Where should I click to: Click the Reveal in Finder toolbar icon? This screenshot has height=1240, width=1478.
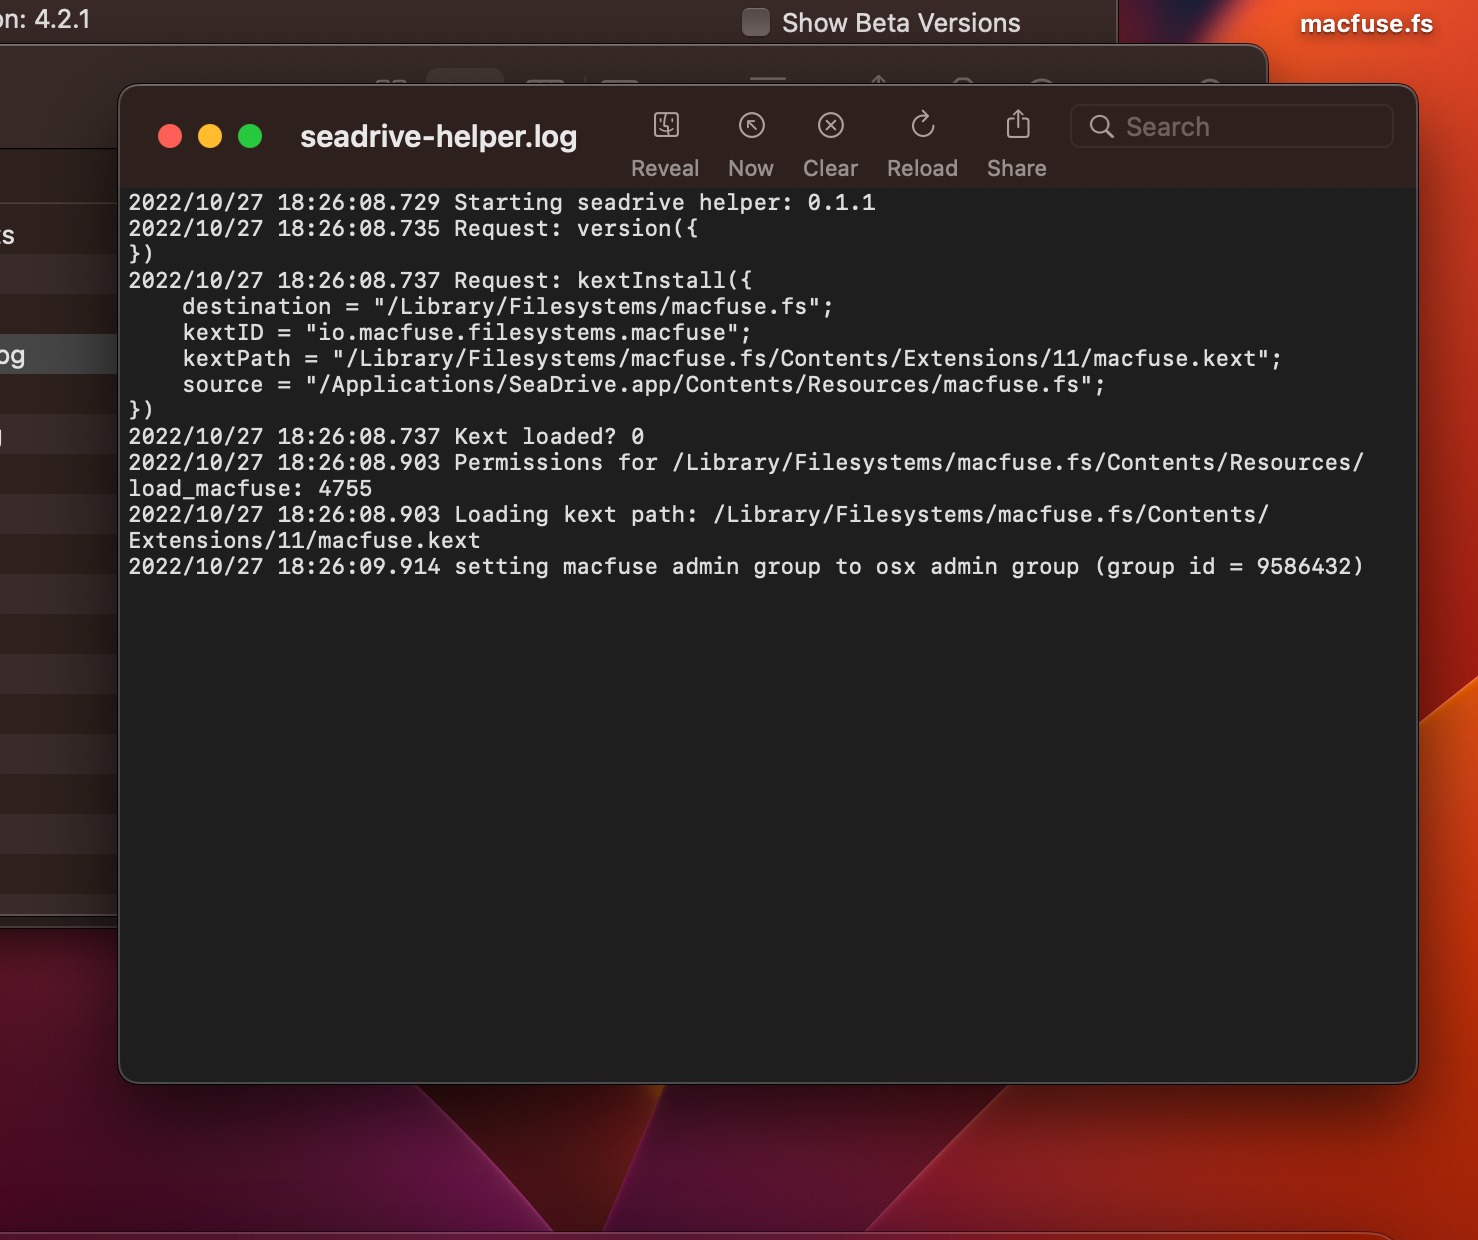click(x=666, y=126)
